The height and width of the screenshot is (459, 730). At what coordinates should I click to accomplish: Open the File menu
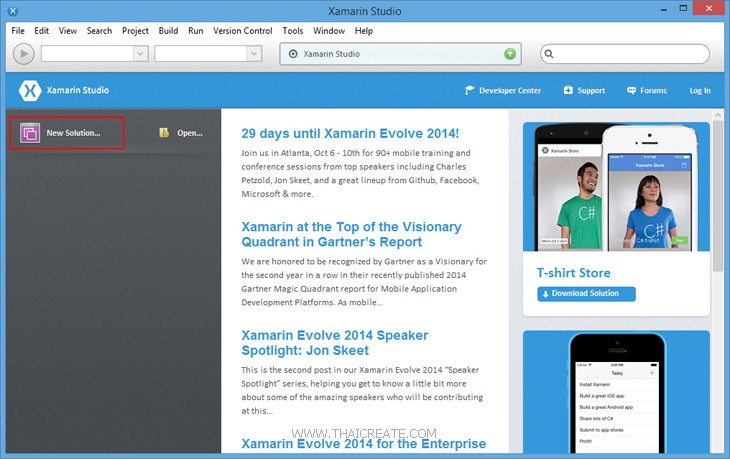tap(18, 31)
